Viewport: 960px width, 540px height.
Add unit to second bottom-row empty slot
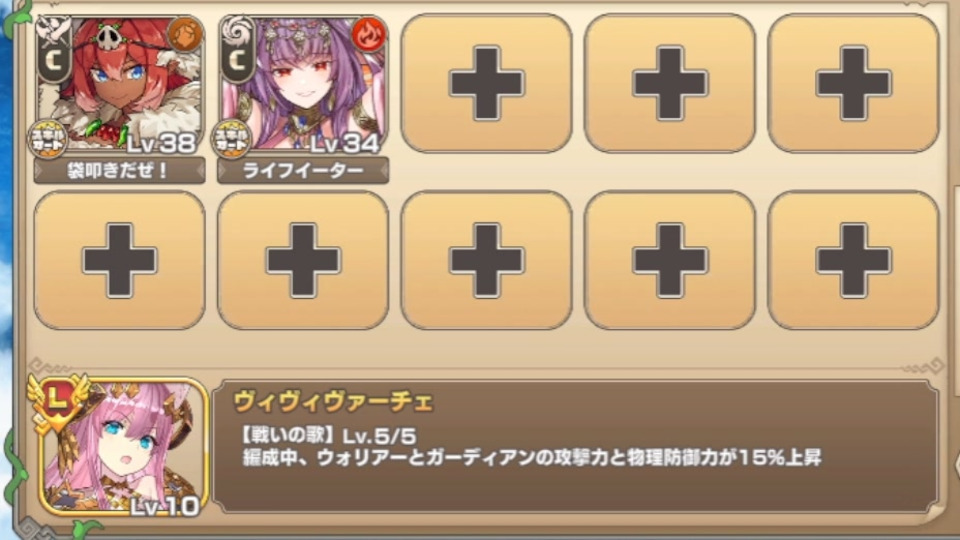click(303, 260)
